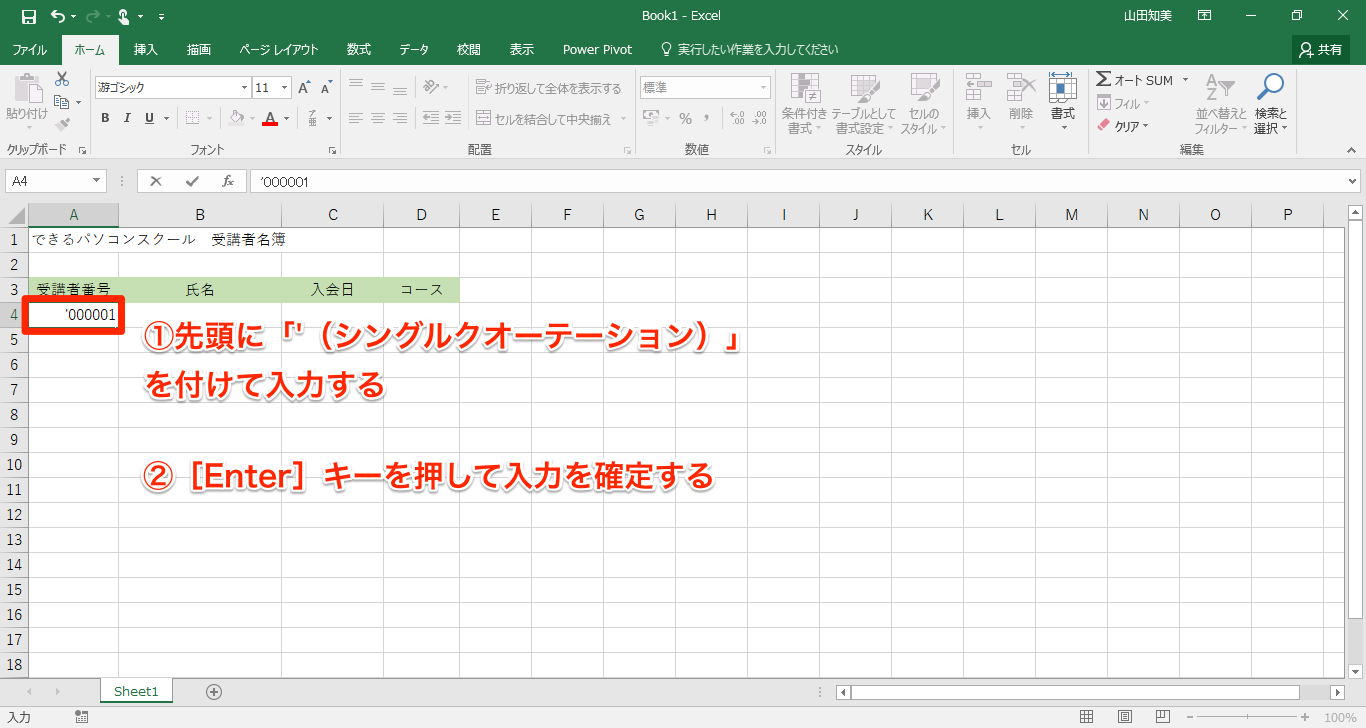Toggle Bold formatting
This screenshot has width=1366, height=728.
(105, 118)
